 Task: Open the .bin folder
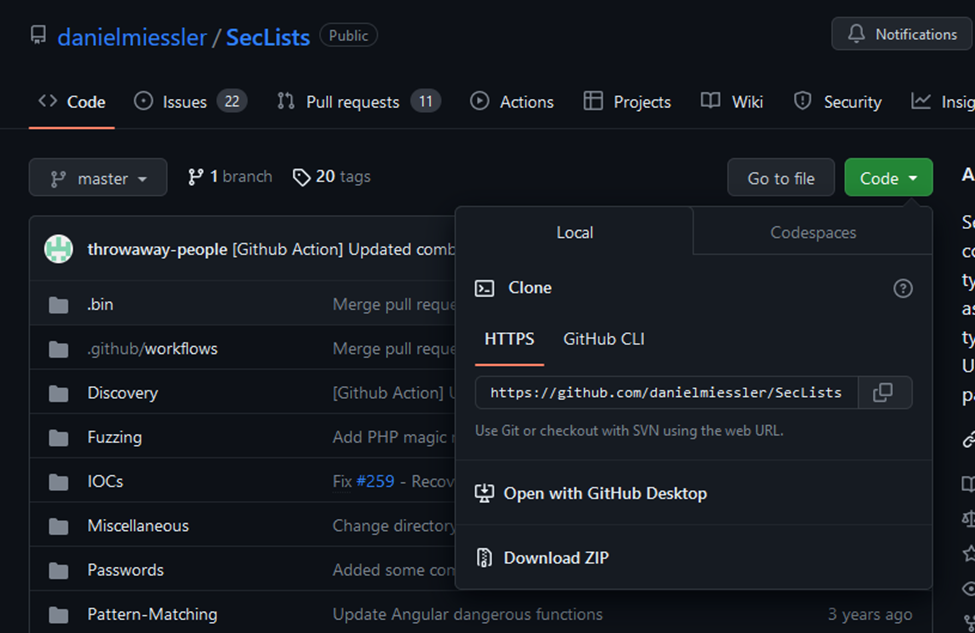[x=101, y=304]
